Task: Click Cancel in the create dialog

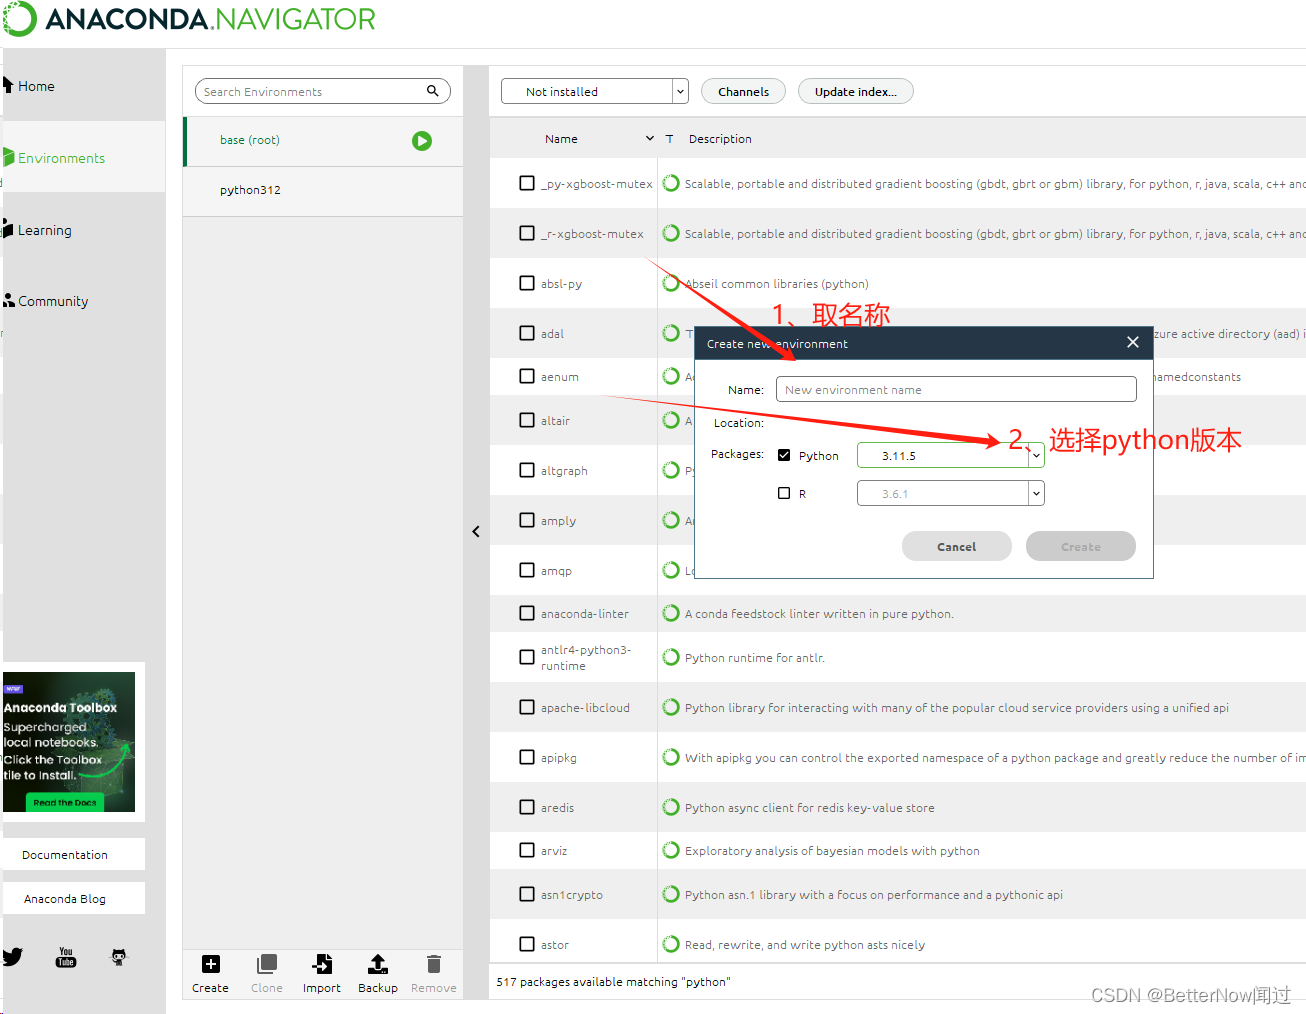Action: tap(957, 546)
